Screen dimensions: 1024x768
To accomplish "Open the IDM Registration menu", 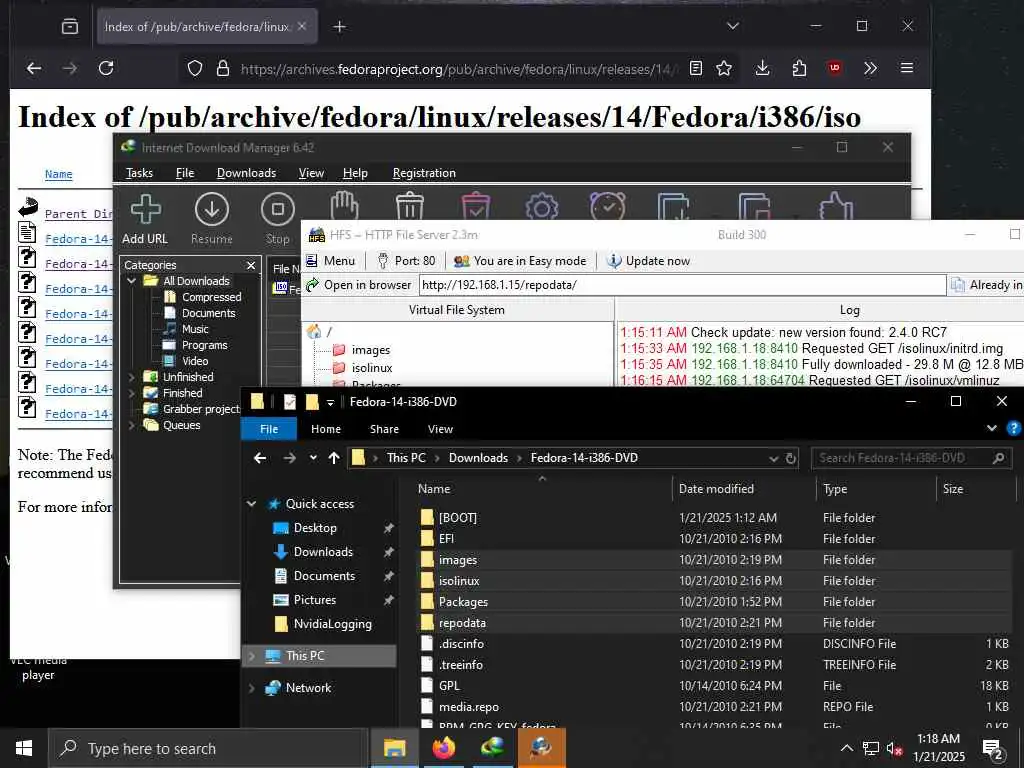I will point(424,173).
